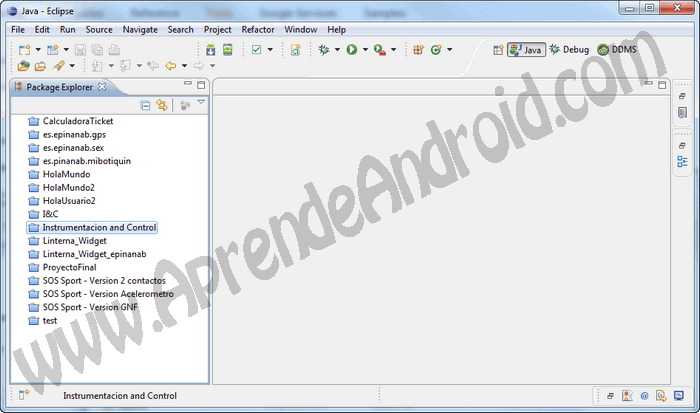Viewport: 700px width, 413px height.
Task: Click the Declaration icon in status bar
Action: 661,396
